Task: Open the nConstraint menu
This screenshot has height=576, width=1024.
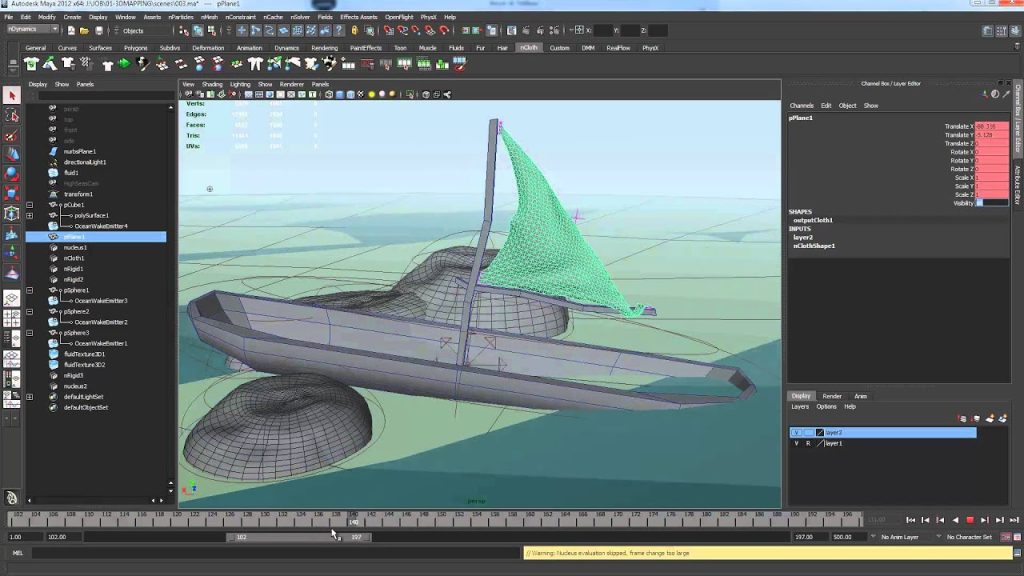Action: 240,17
